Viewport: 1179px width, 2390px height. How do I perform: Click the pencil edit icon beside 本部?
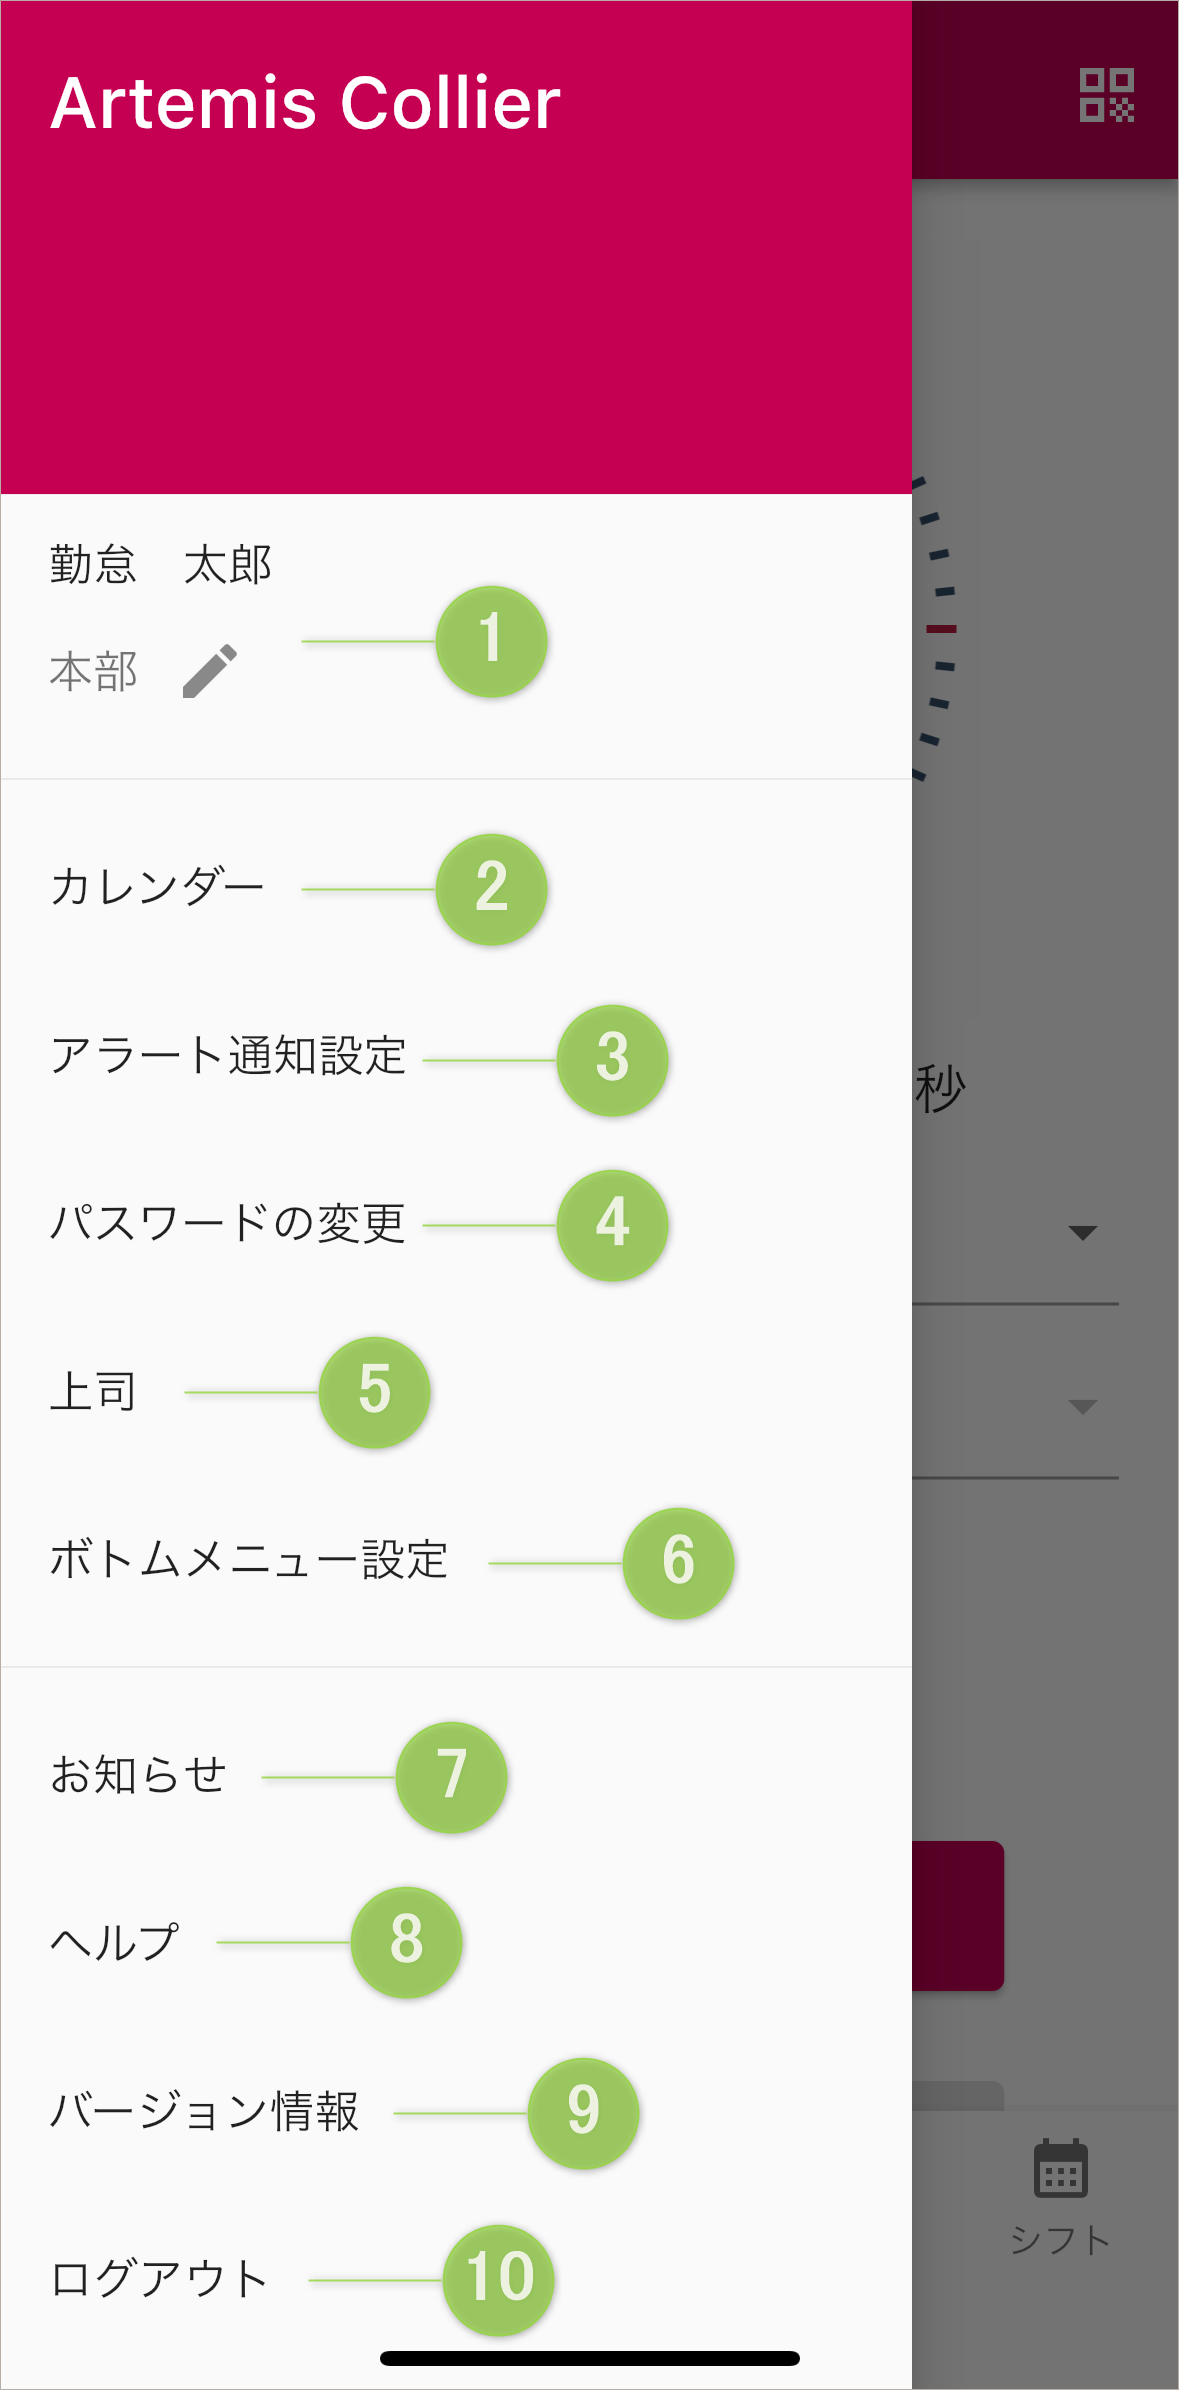[210, 671]
